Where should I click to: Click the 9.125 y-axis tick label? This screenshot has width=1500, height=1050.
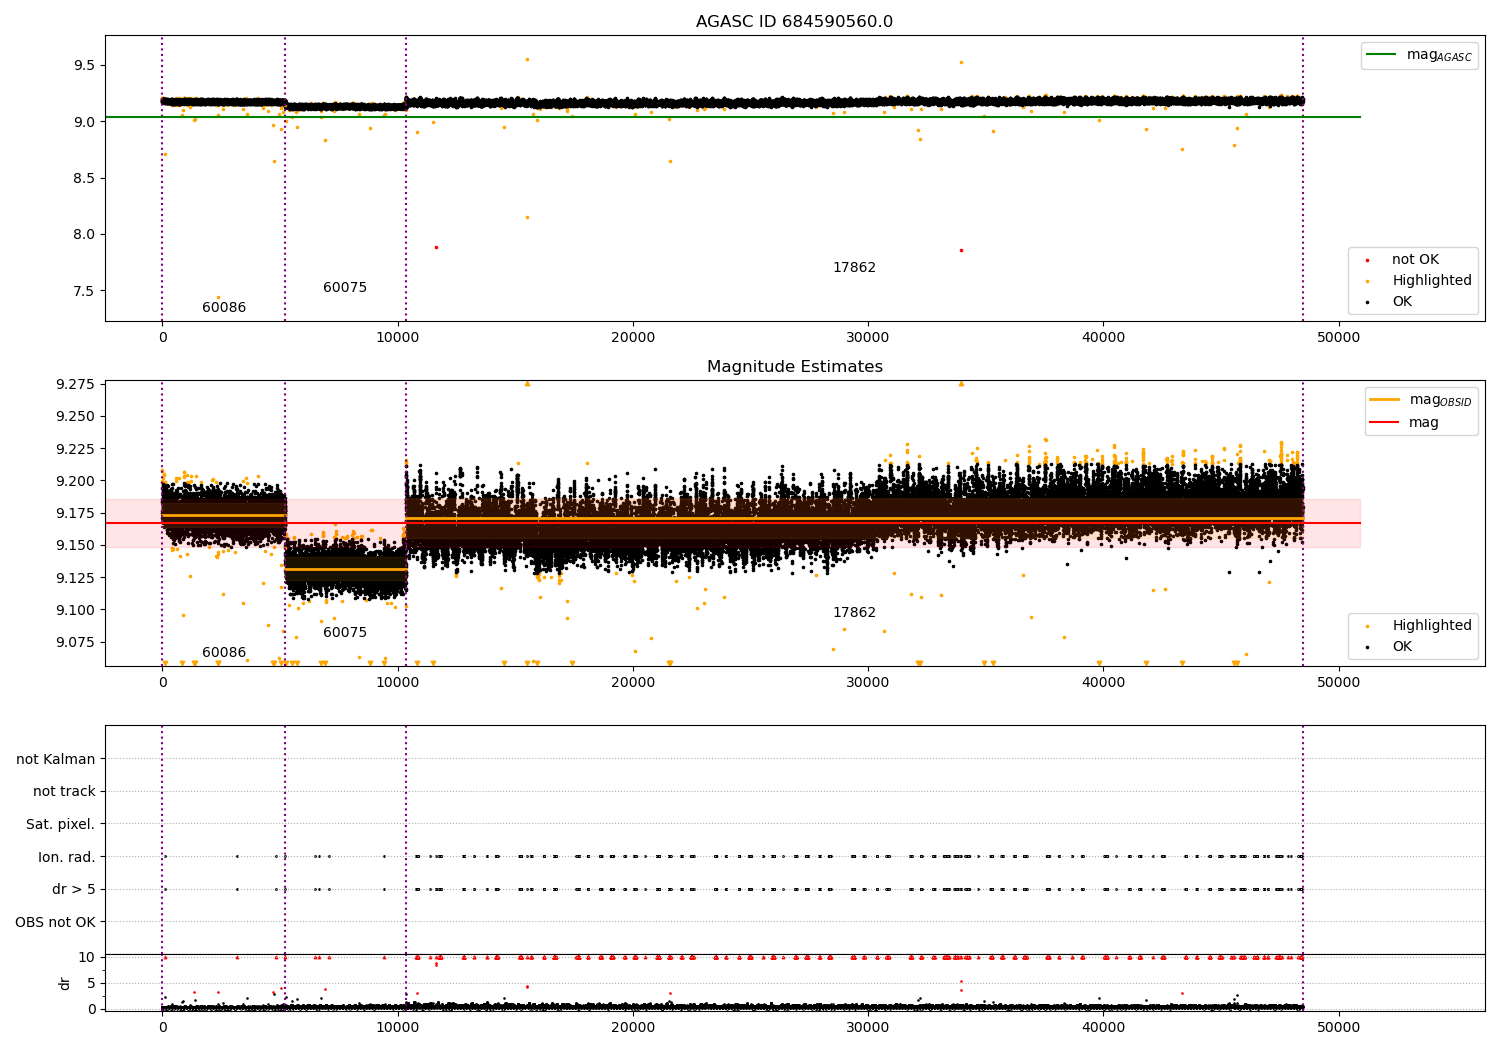click(76, 578)
